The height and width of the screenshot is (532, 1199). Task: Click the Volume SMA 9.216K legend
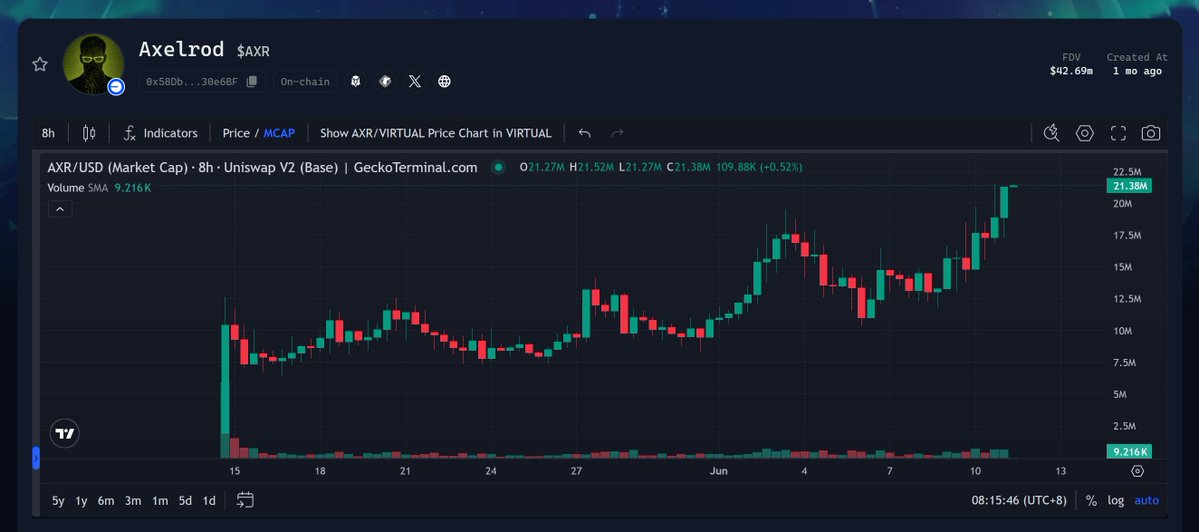(99, 187)
